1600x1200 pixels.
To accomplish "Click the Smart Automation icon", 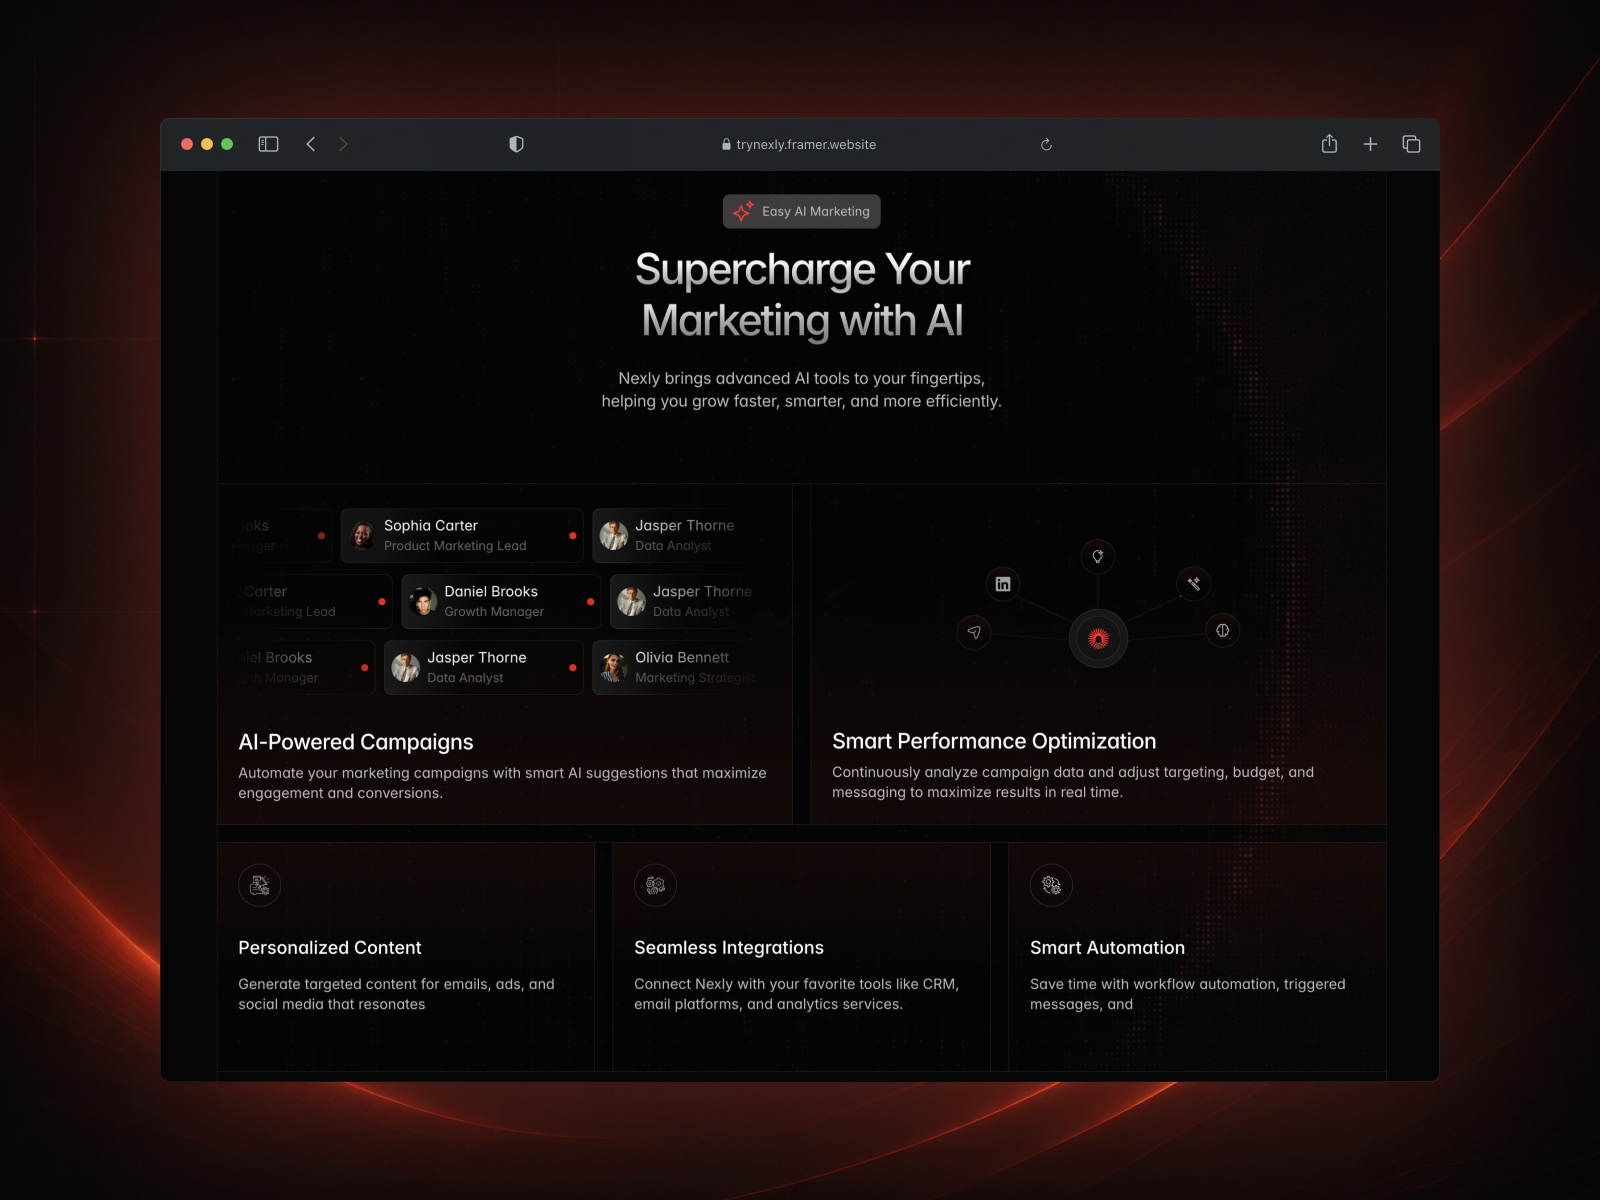I will 1052,885.
